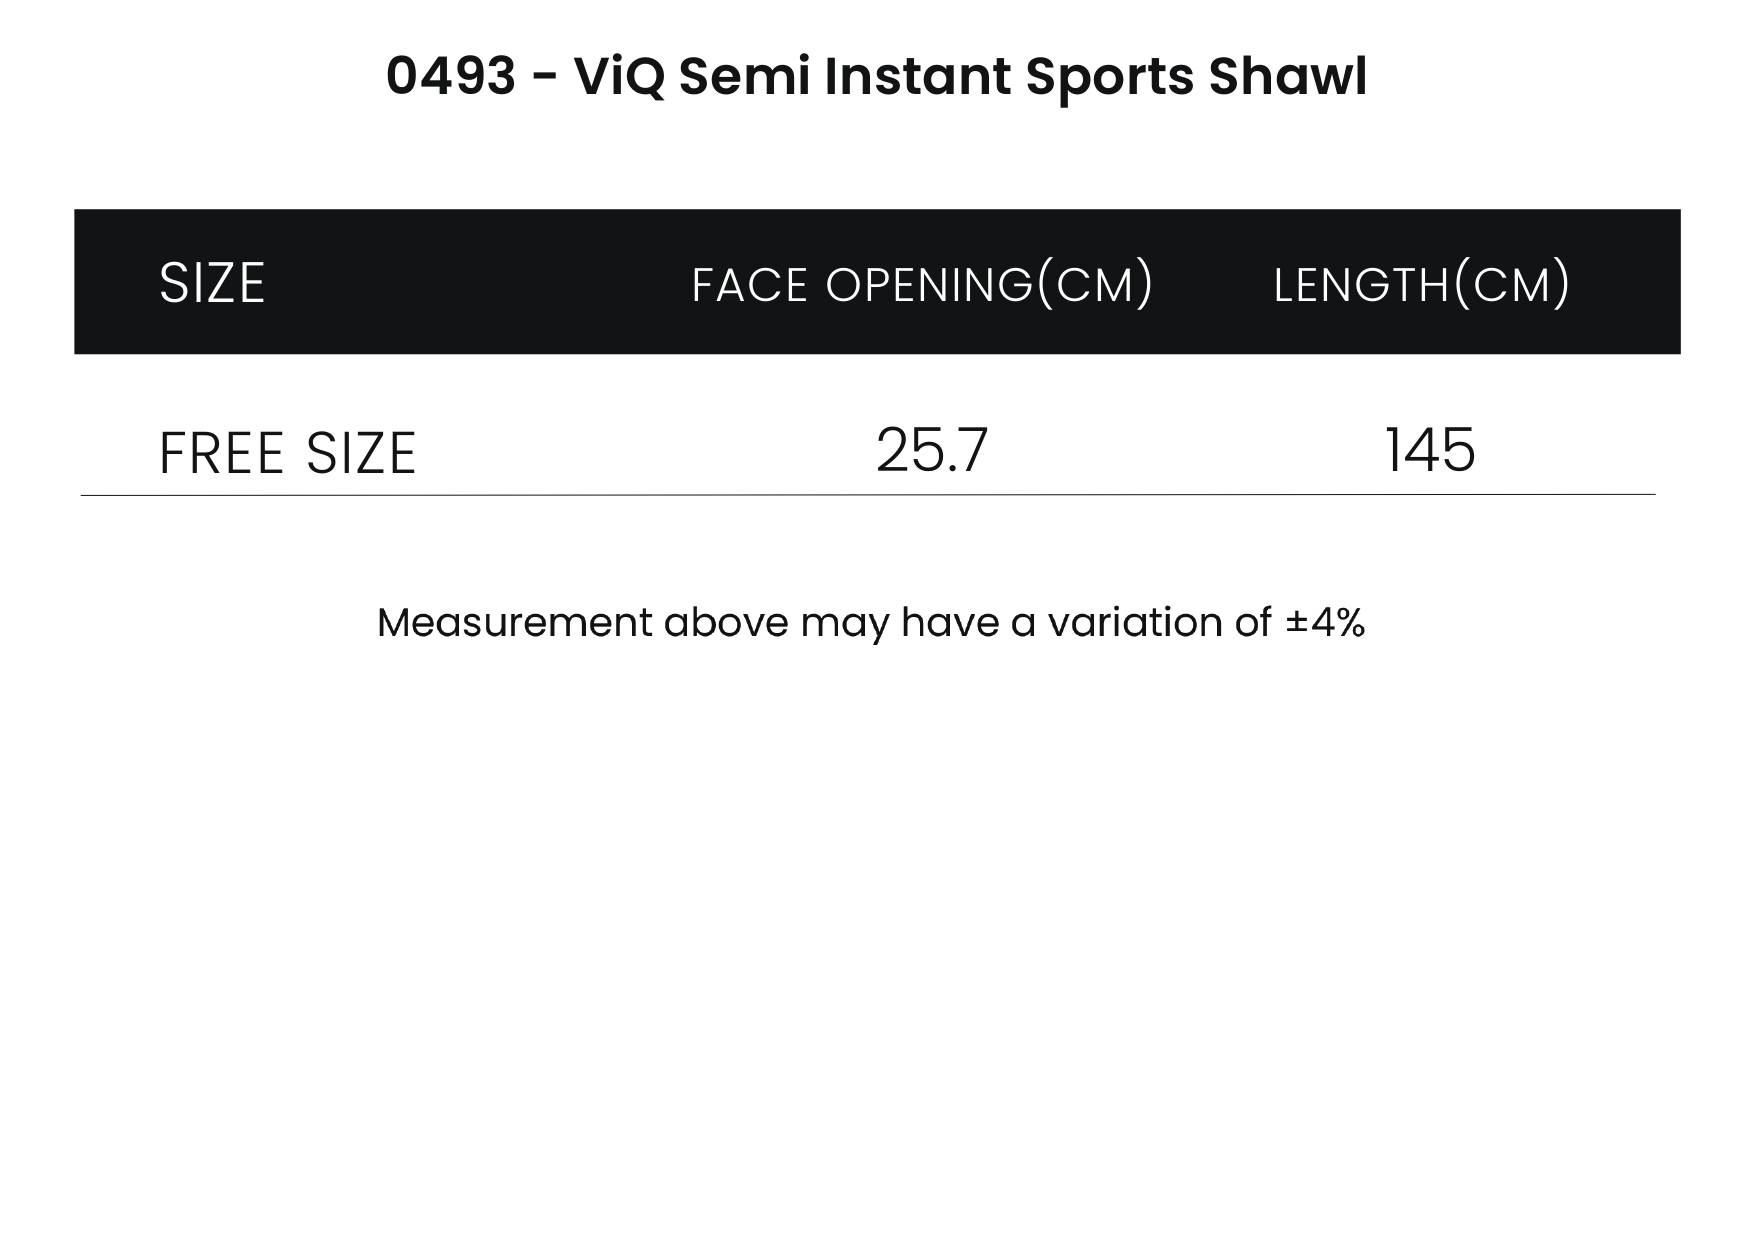
Task: Click the black table header bar
Action: coord(877,282)
